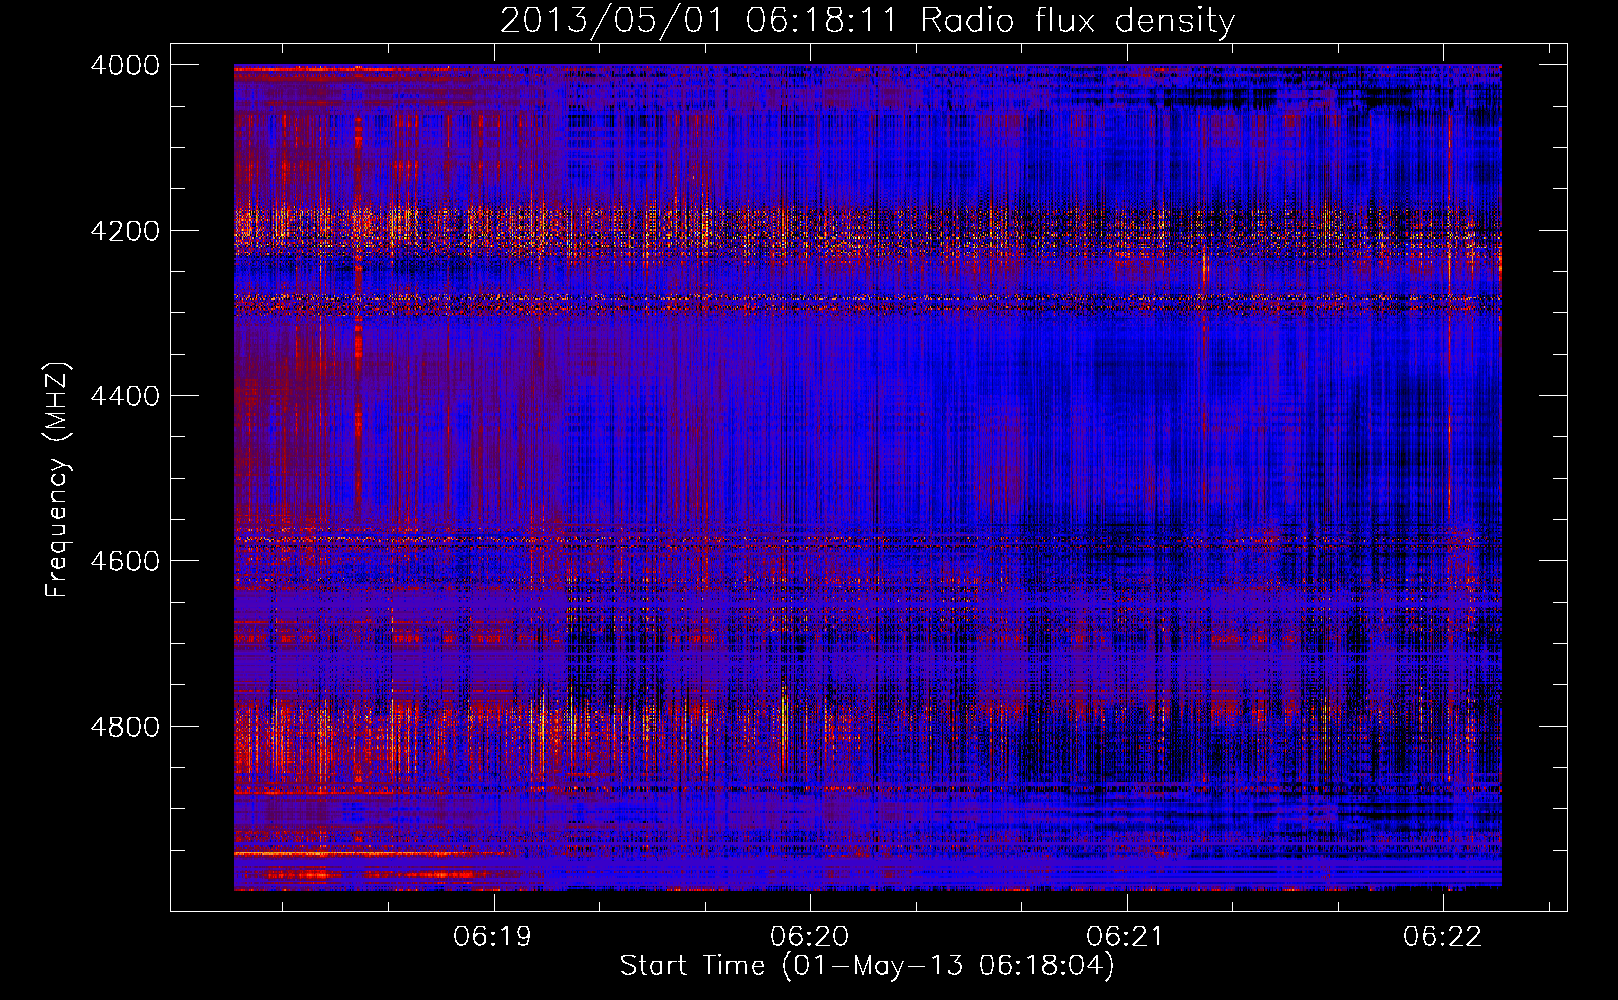
Task: Click the 4000 frequency tick label
Action: [125, 65]
